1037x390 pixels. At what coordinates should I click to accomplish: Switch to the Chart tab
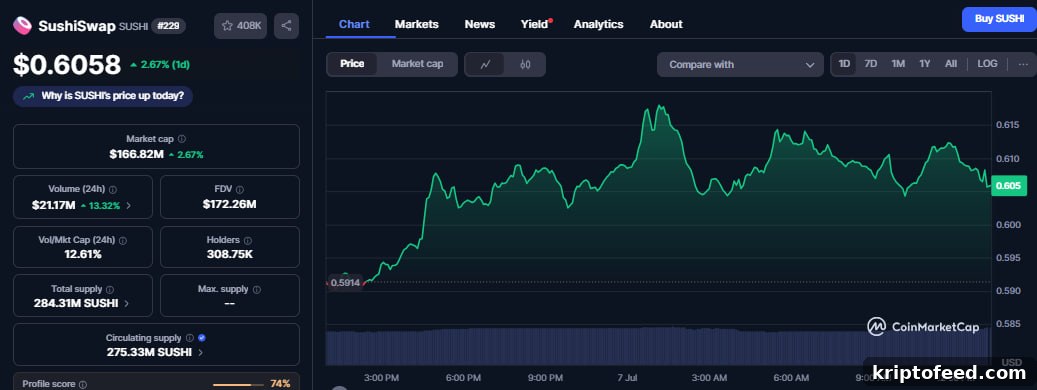point(354,24)
